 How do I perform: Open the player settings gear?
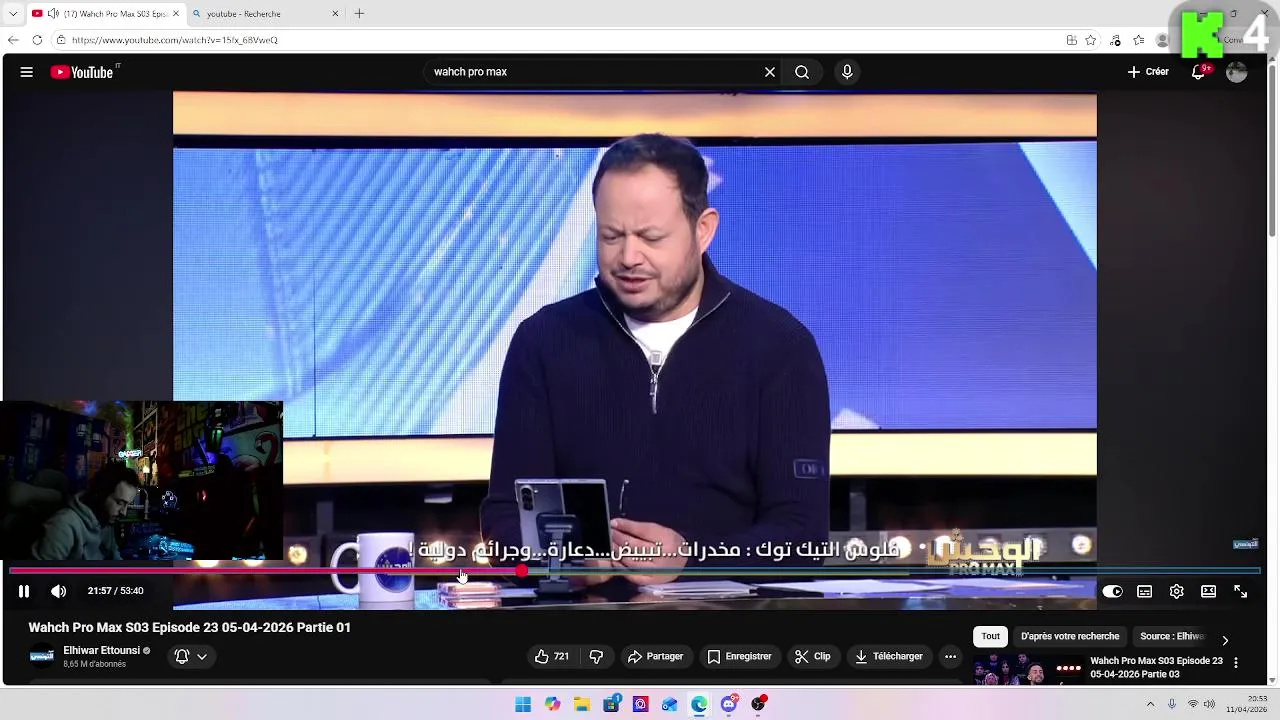click(1177, 591)
